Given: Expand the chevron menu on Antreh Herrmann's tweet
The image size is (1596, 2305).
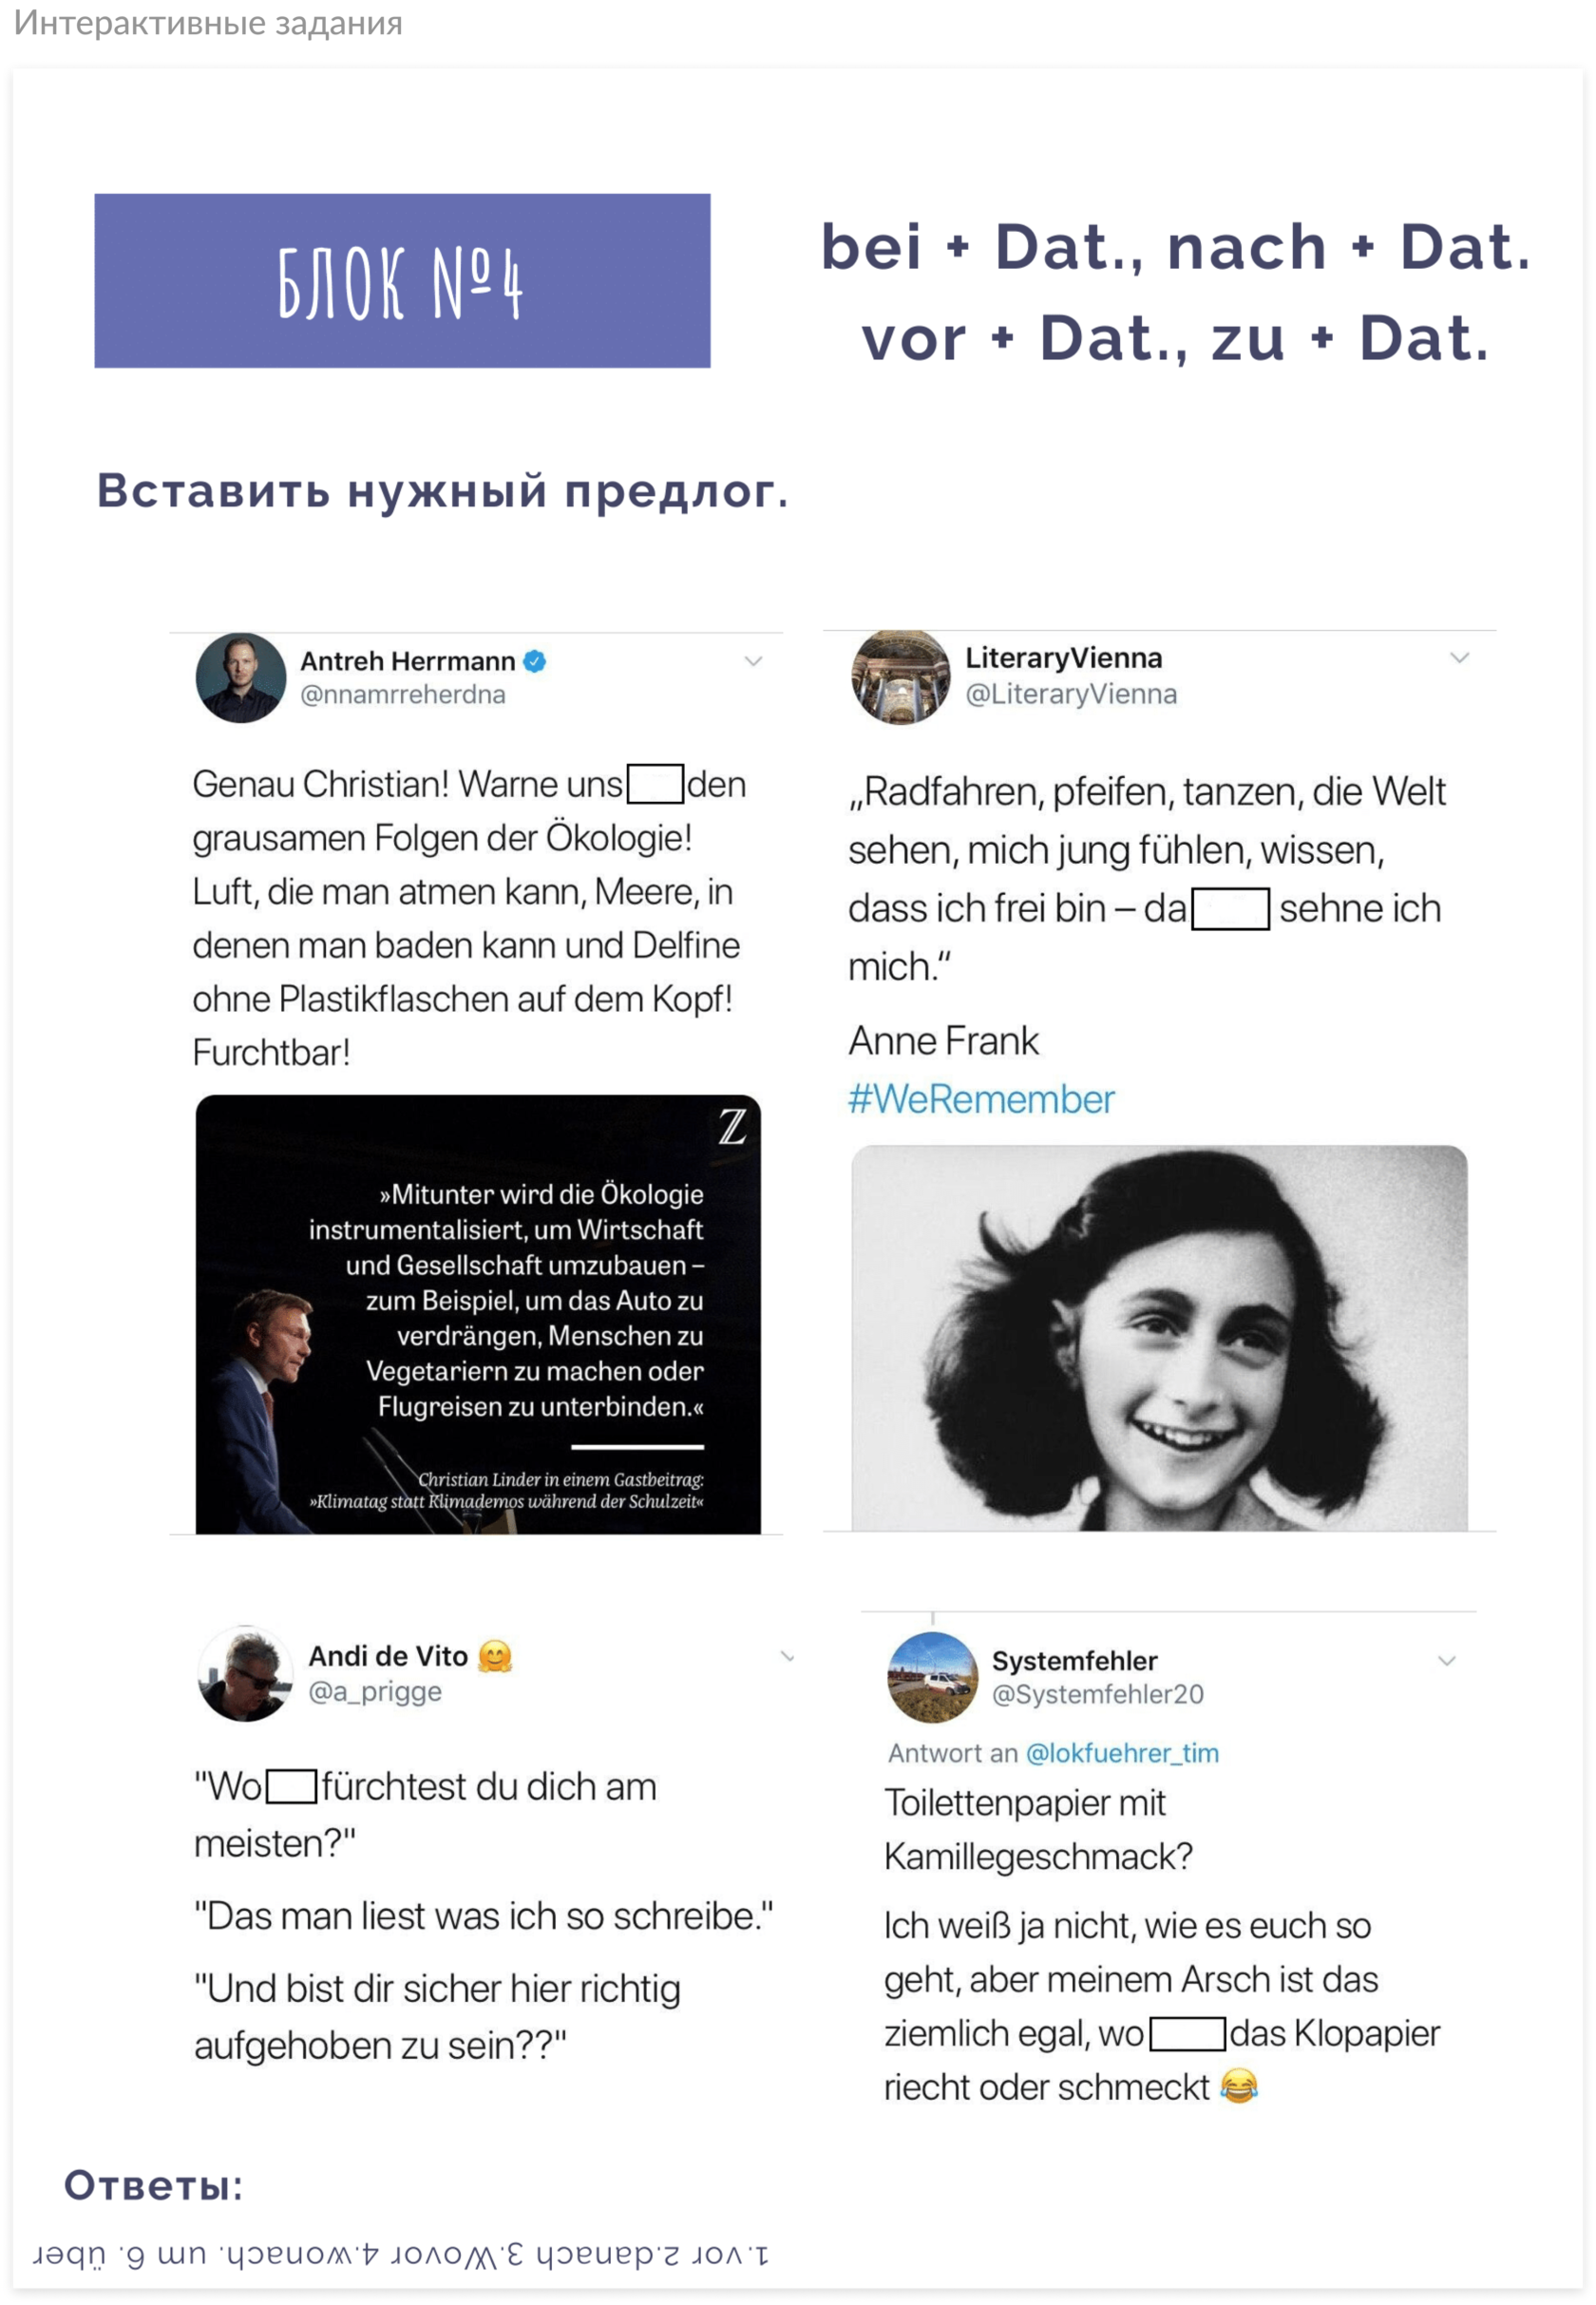Looking at the screenshot, I should click(x=754, y=661).
